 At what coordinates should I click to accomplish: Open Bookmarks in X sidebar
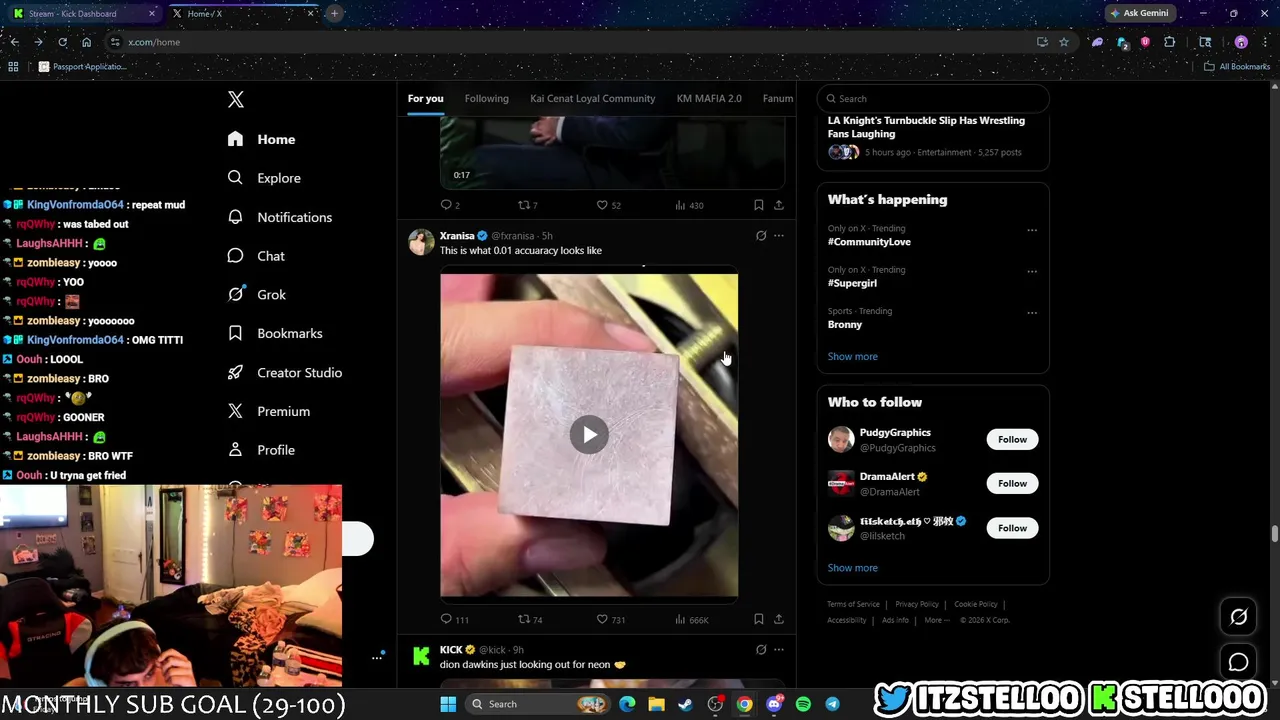274,333
